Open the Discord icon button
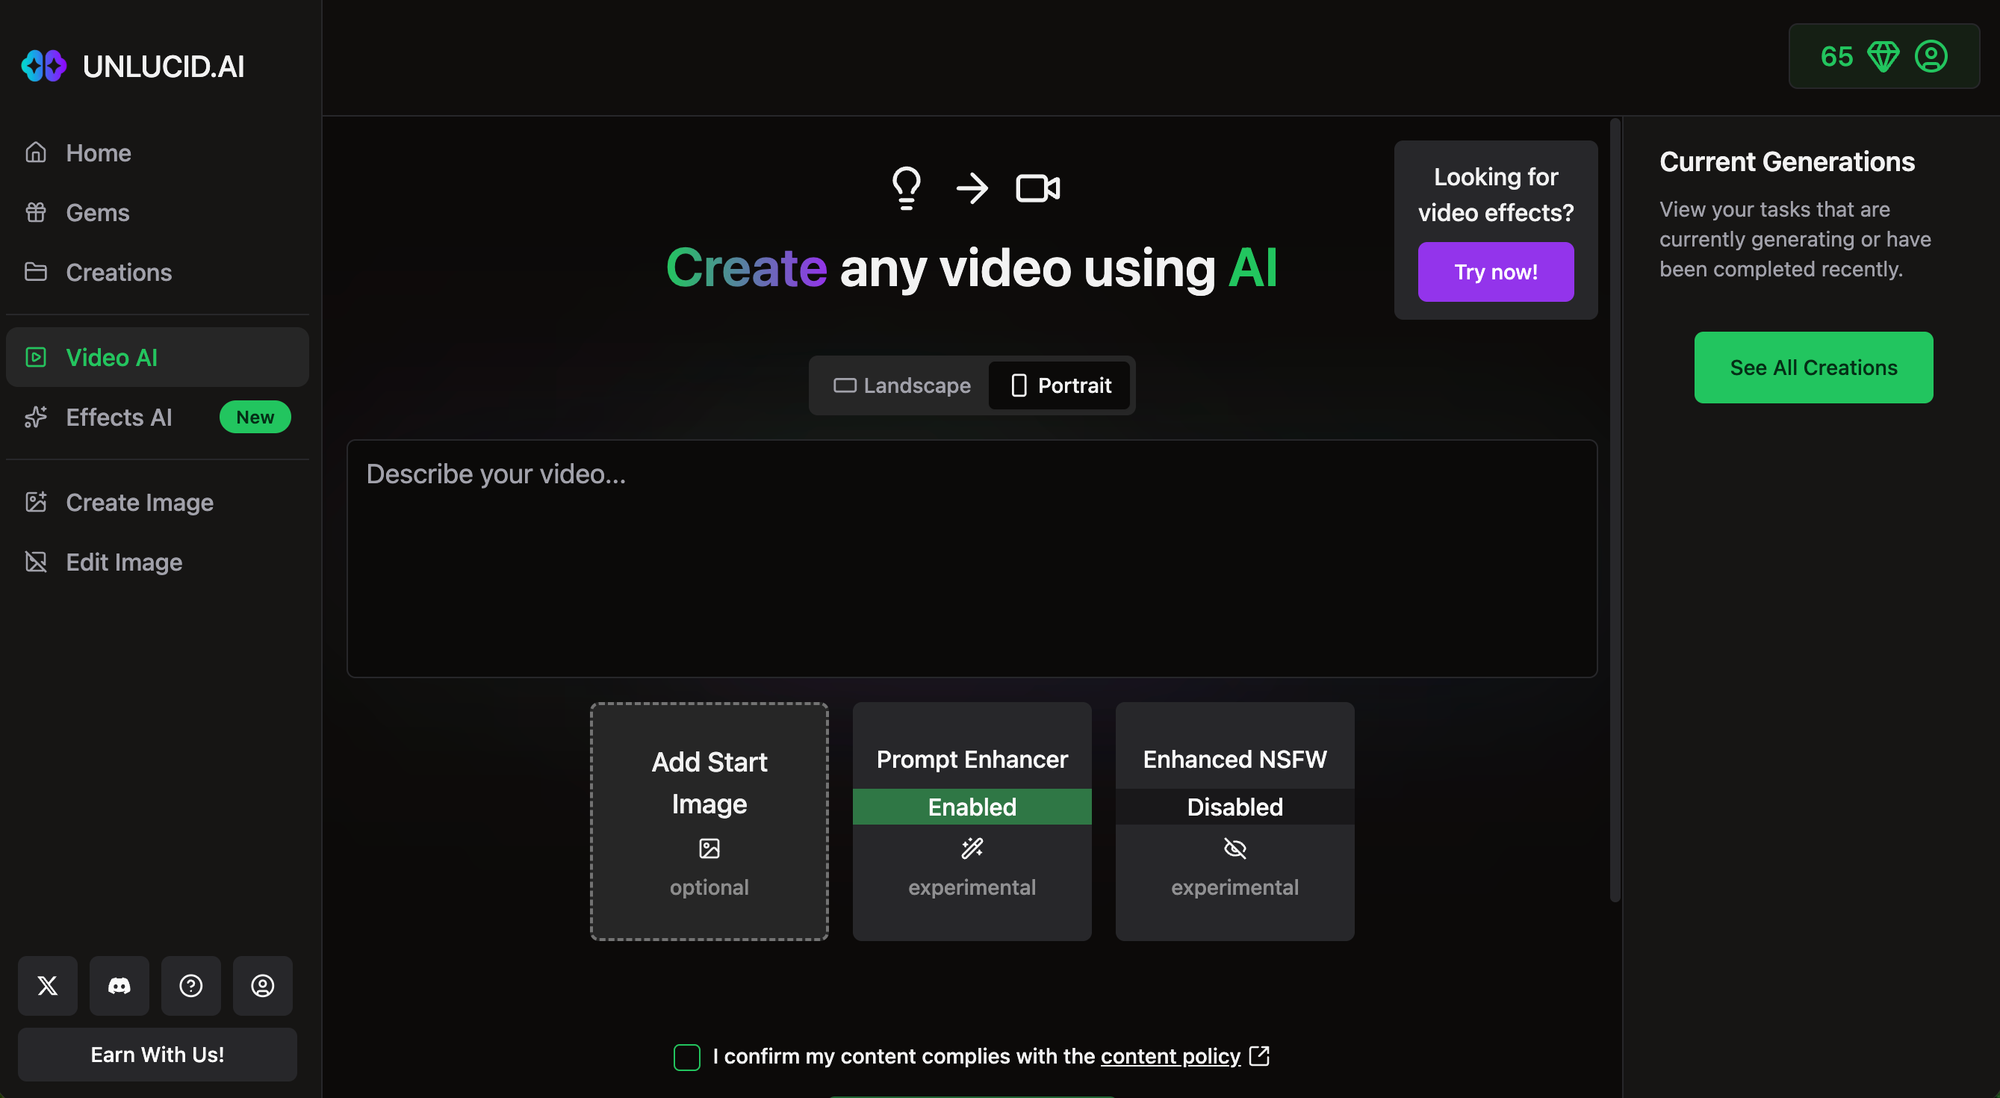This screenshot has width=2000, height=1098. 119,986
